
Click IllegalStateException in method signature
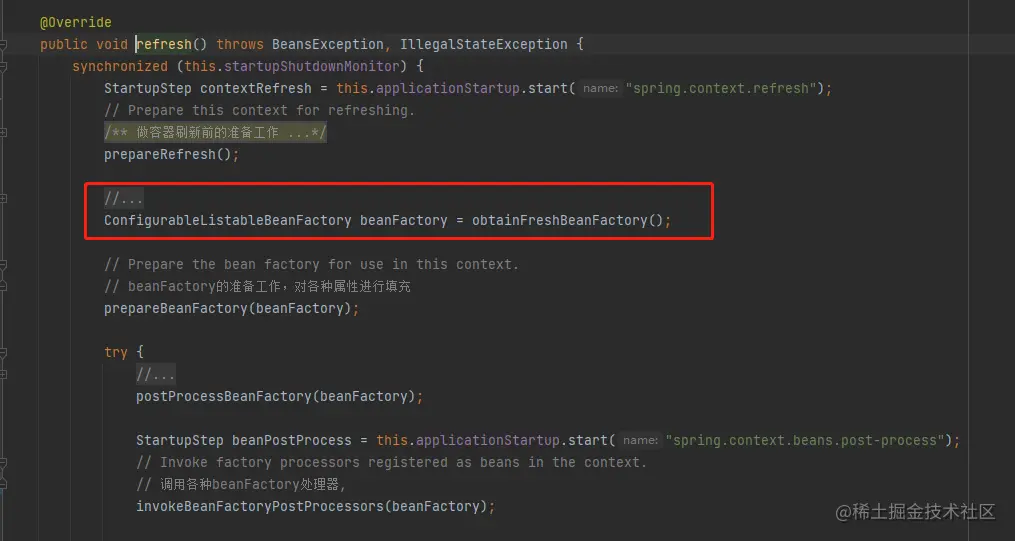click(484, 45)
